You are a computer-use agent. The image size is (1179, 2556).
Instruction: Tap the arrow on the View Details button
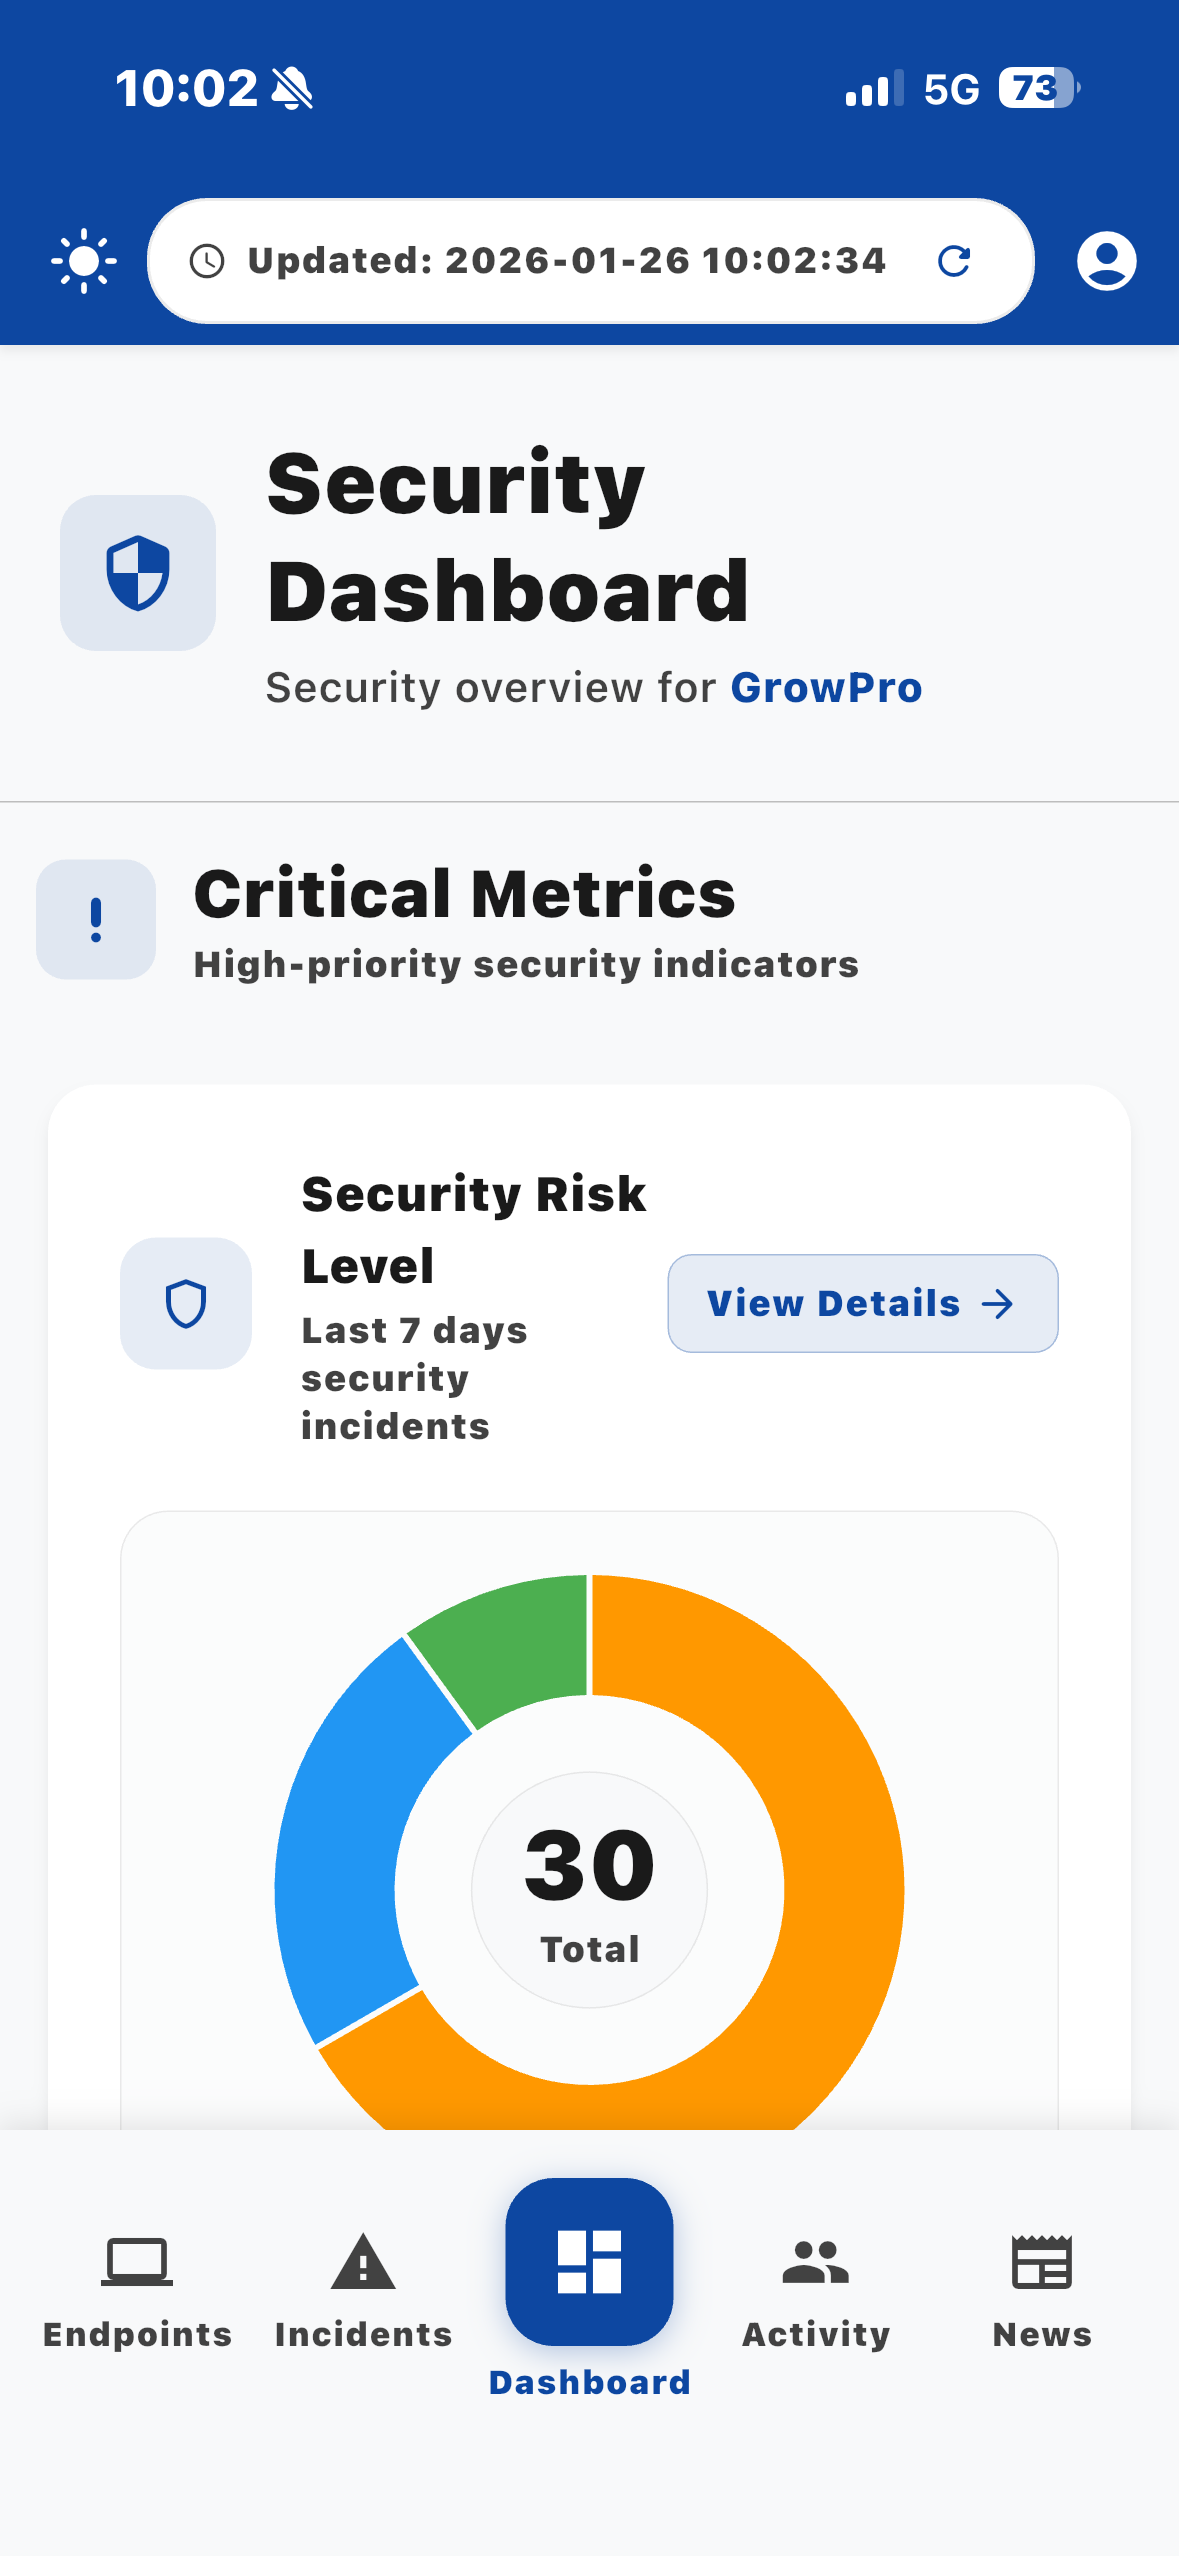(x=998, y=1304)
